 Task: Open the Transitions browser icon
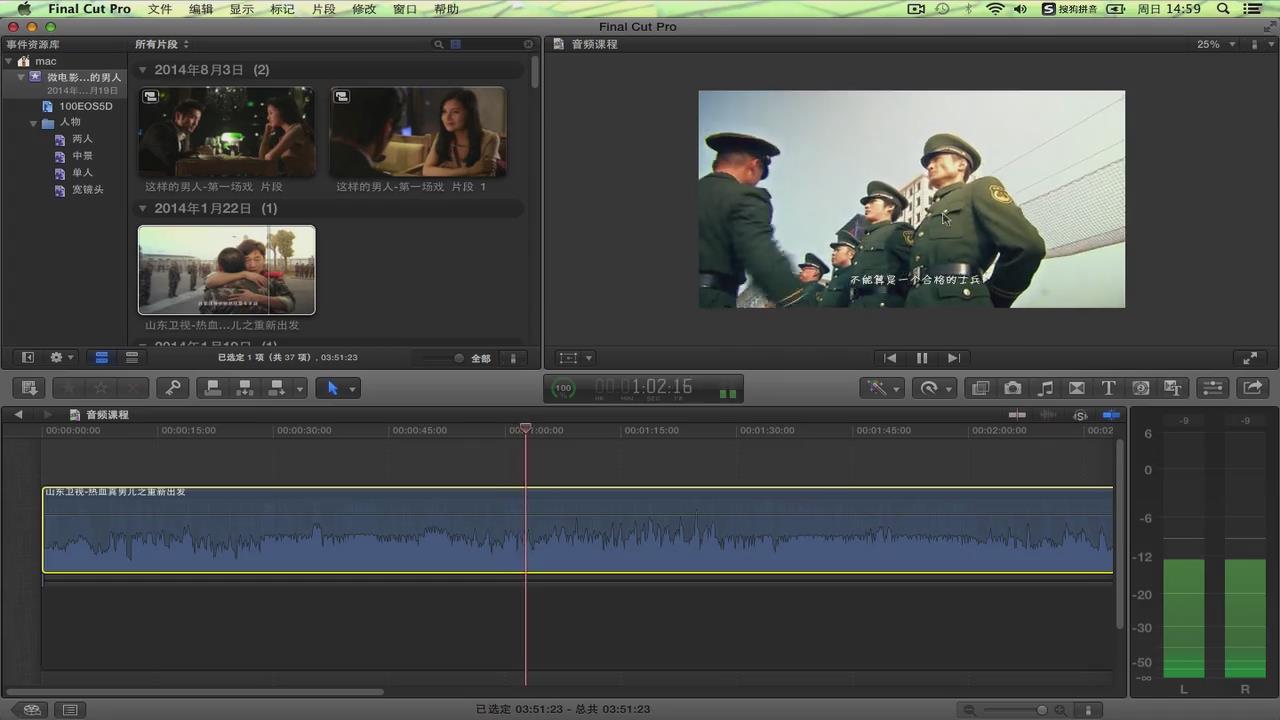(x=1077, y=388)
